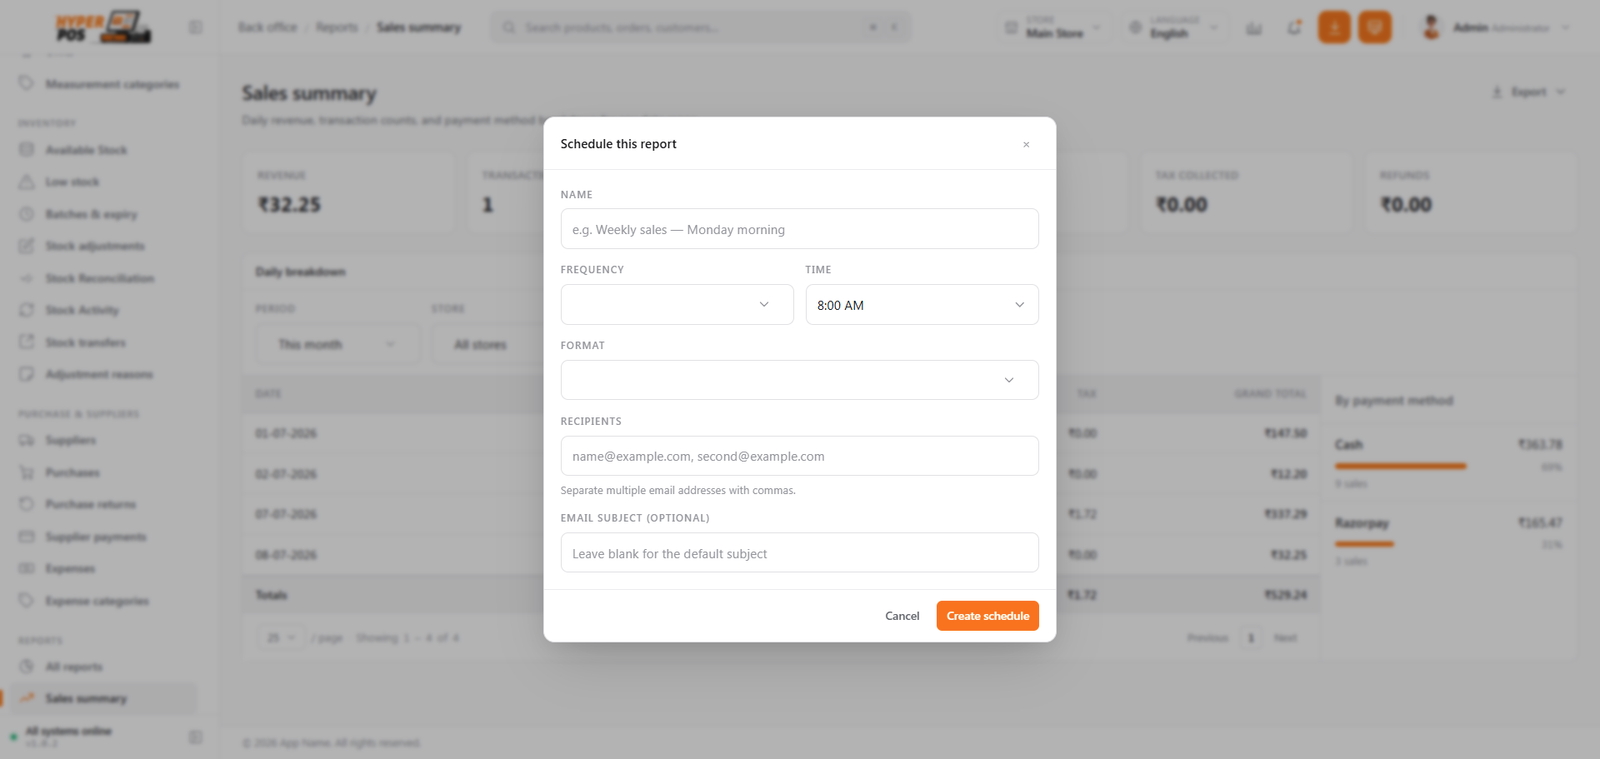The height and width of the screenshot is (759, 1600).
Task: Click the Suppliers truck icon
Action: pos(27,440)
